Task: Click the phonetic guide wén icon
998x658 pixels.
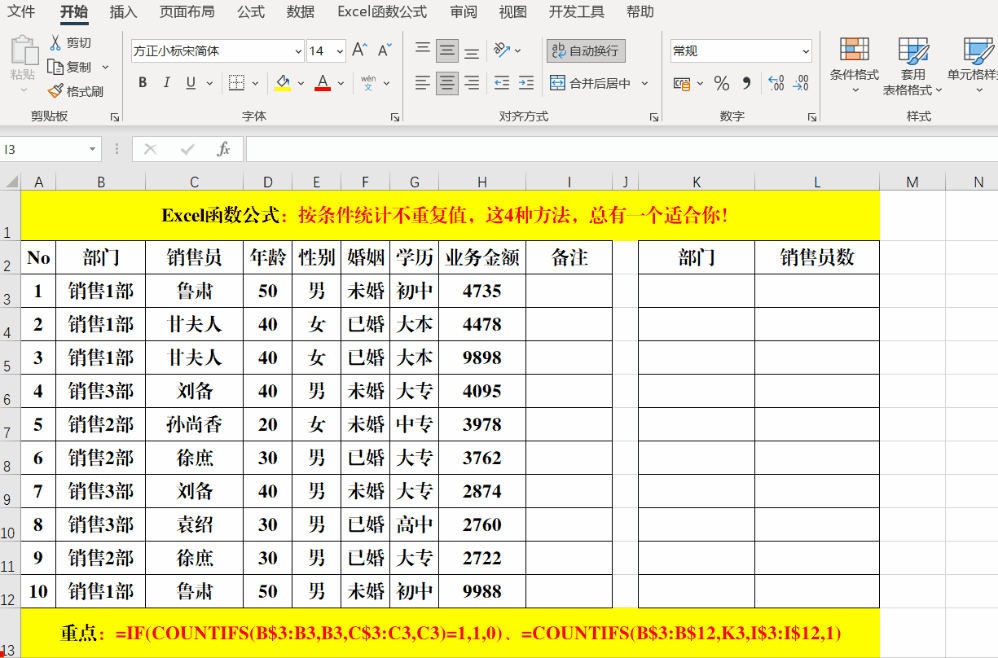Action: coord(368,83)
